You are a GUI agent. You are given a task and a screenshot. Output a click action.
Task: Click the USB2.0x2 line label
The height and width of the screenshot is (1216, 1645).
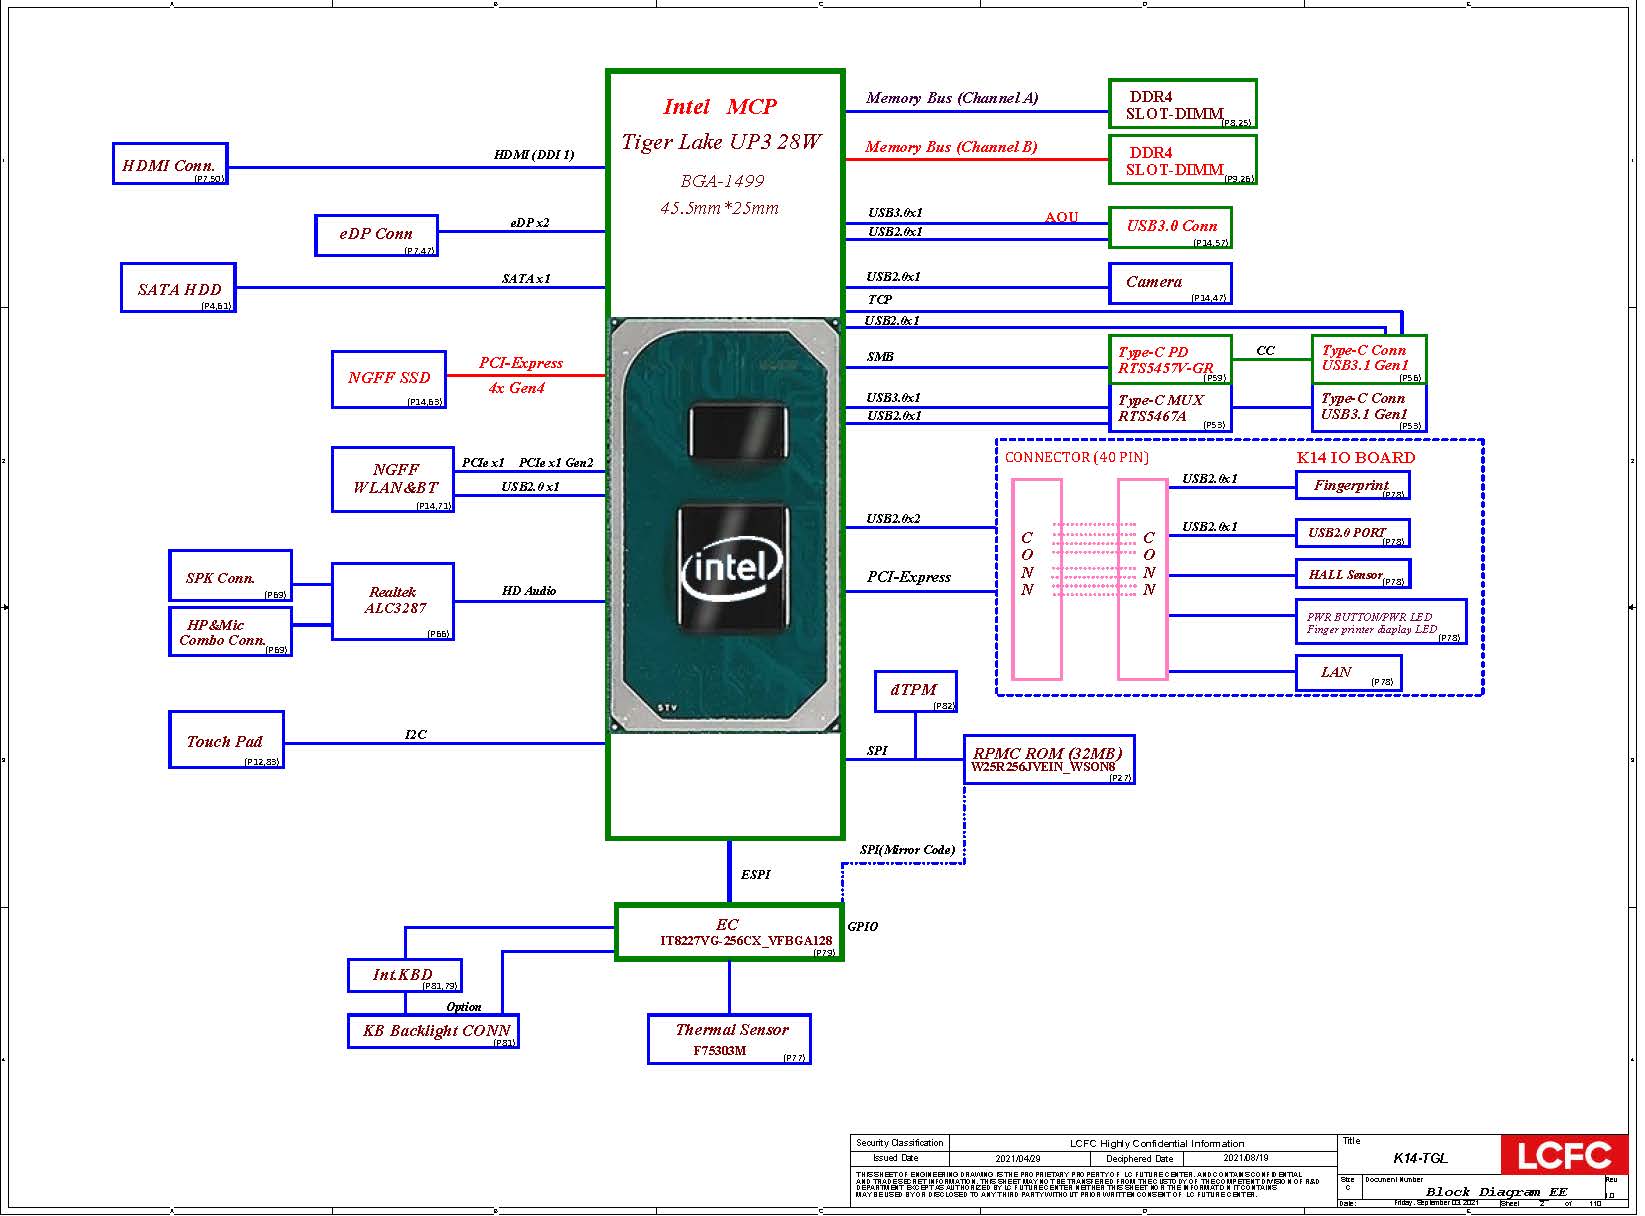pyautogui.click(x=894, y=519)
